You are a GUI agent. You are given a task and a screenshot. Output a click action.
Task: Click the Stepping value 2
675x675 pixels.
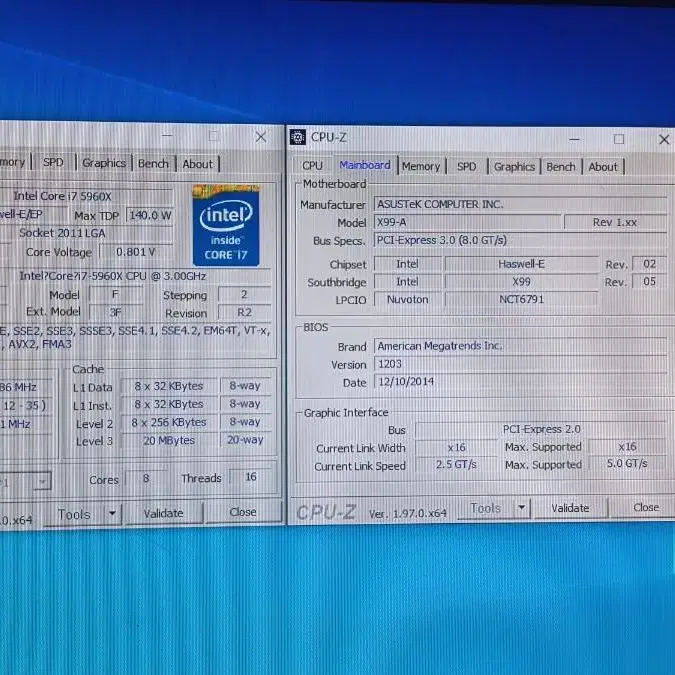(245, 294)
